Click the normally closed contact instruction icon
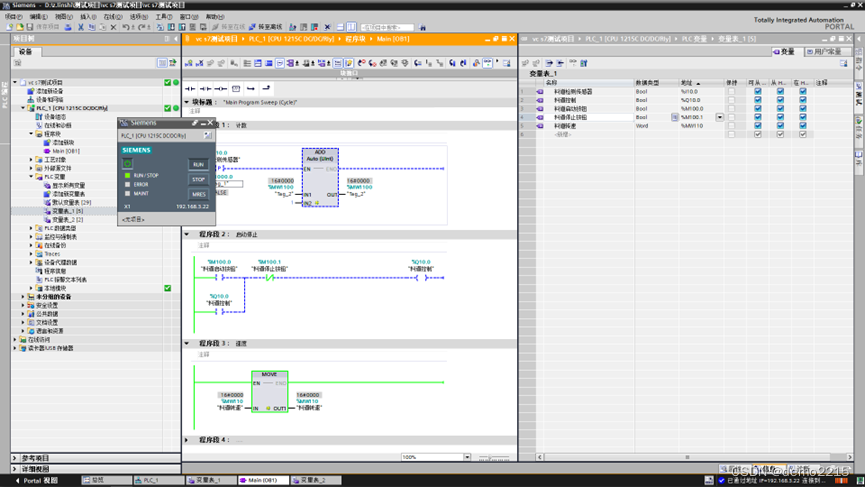Screen dimensions: 865x487 point(205,88)
